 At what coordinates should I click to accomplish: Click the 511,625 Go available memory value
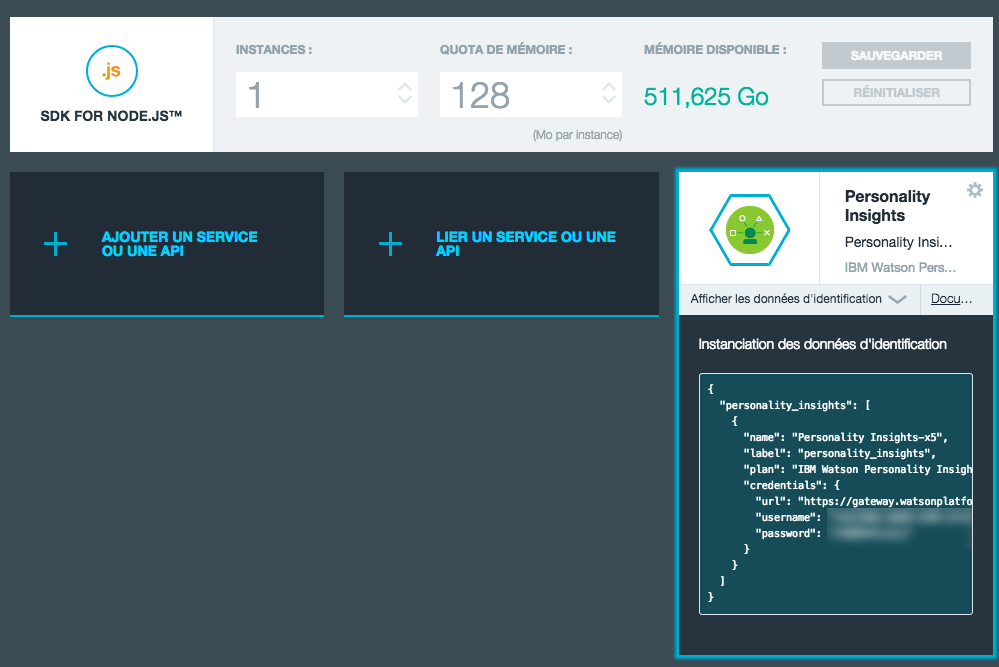point(706,97)
